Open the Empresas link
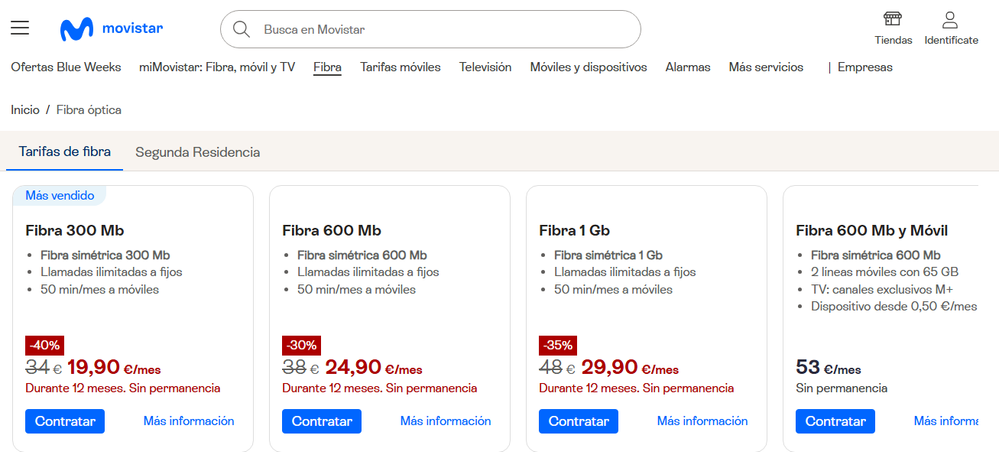 click(865, 67)
